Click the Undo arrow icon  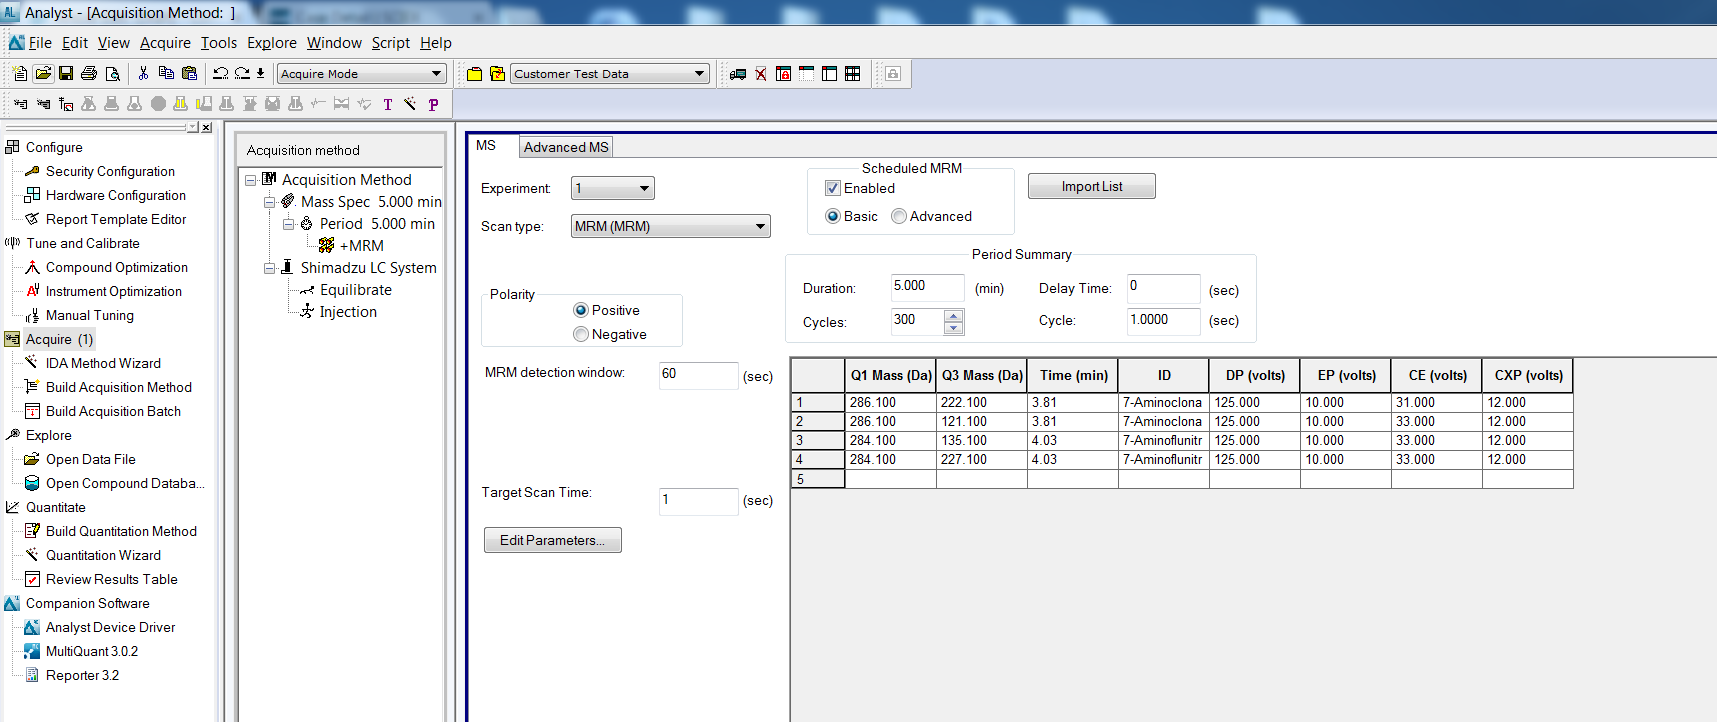[x=220, y=74]
